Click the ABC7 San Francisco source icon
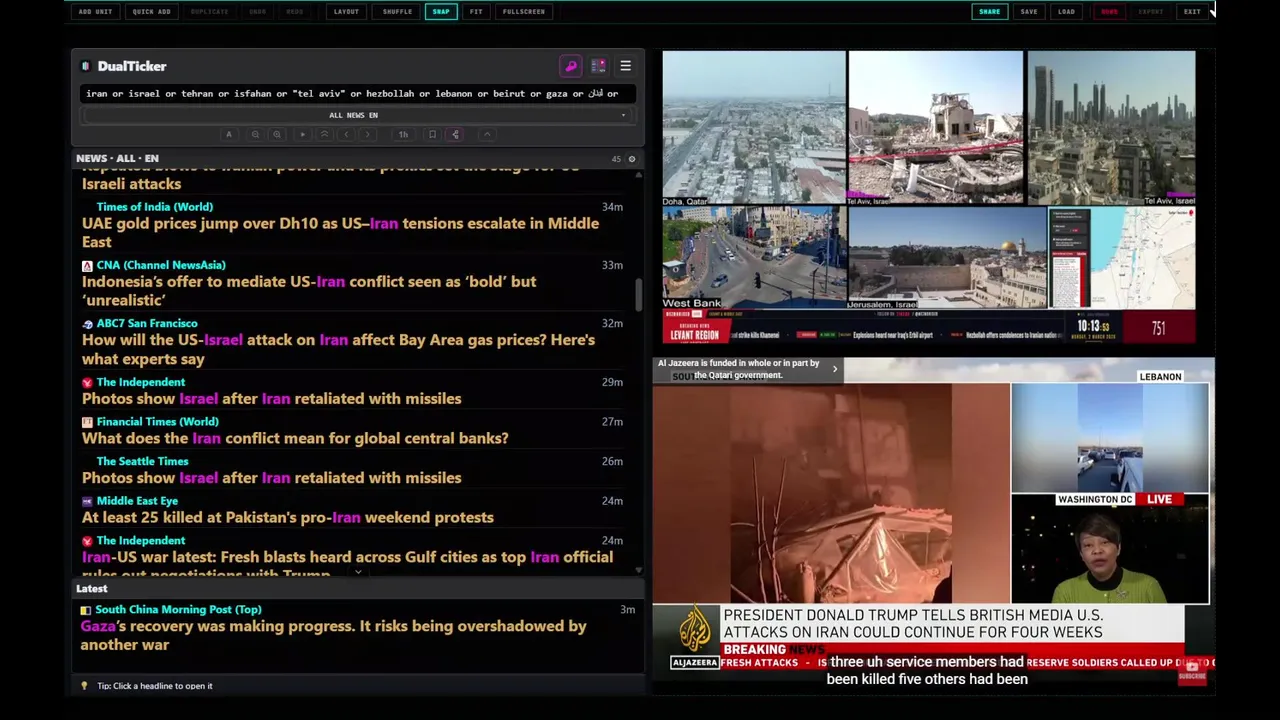The width and height of the screenshot is (1280, 720). tap(87, 324)
